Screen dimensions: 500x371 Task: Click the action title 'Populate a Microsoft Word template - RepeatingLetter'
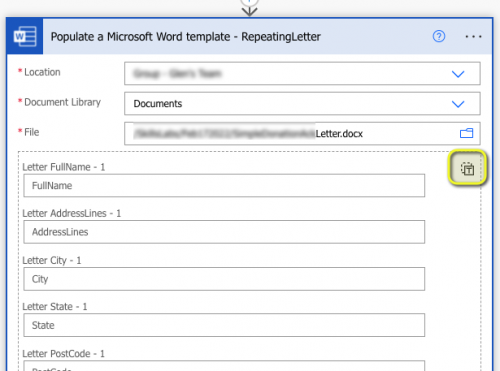tap(186, 37)
